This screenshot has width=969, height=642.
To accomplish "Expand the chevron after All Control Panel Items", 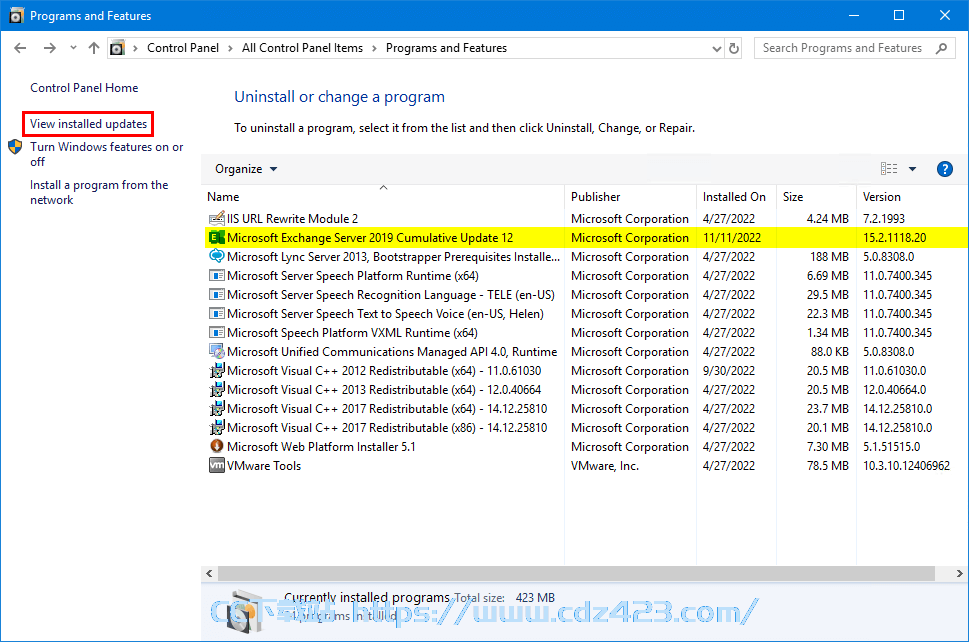I will [x=374, y=48].
